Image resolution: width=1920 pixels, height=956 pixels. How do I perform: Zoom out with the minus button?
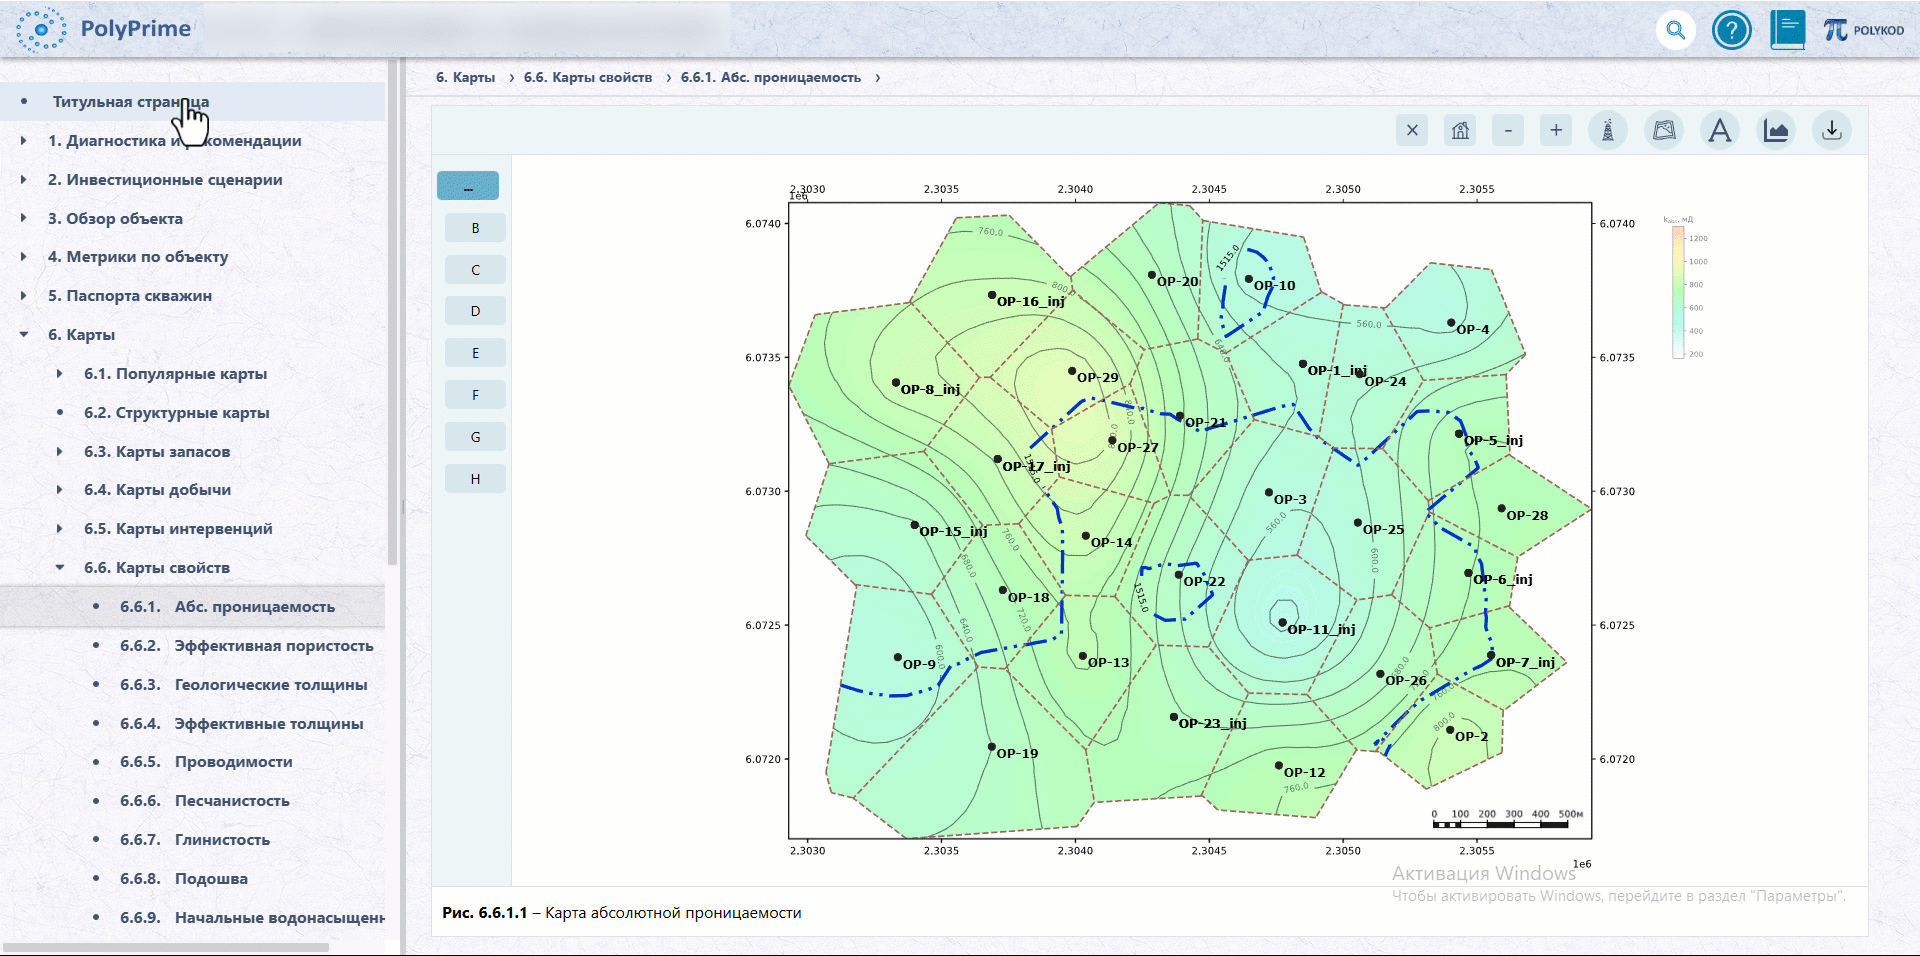(x=1508, y=130)
